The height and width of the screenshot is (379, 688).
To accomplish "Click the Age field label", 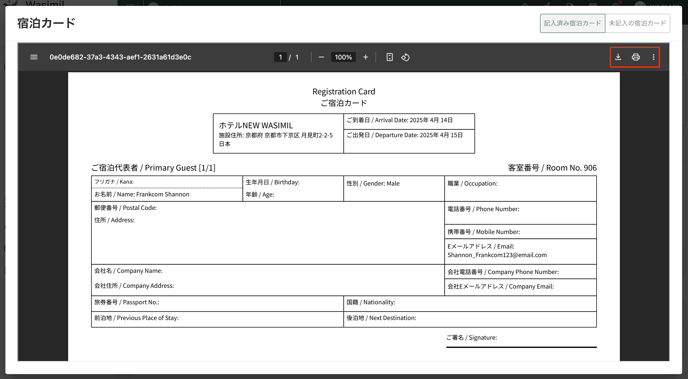I will [x=260, y=194].
